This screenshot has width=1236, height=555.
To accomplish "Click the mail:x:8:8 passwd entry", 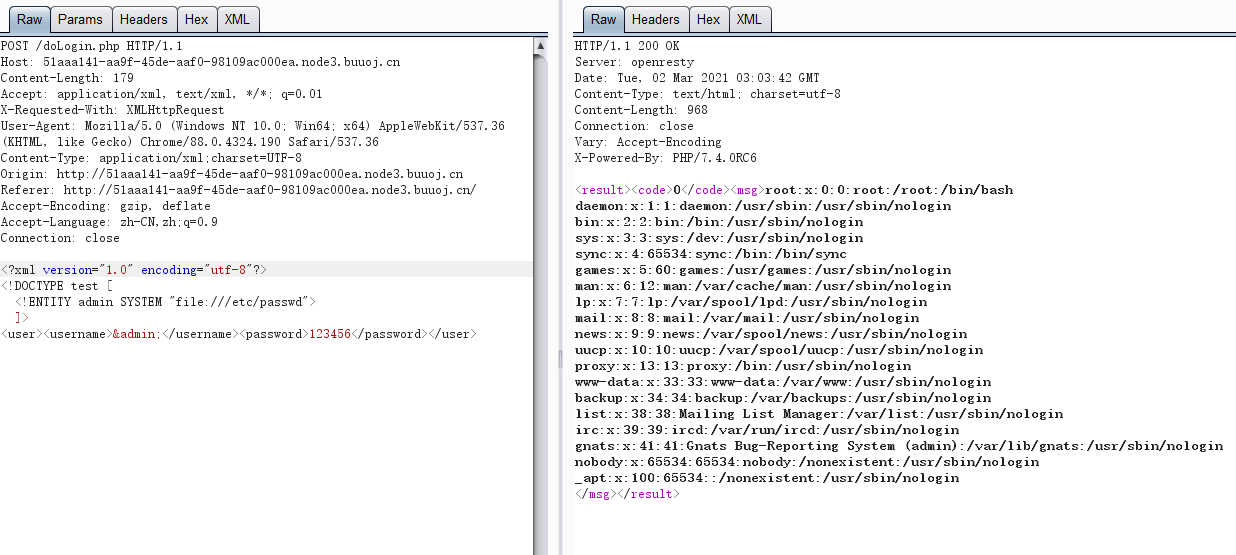I will coord(747,318).
